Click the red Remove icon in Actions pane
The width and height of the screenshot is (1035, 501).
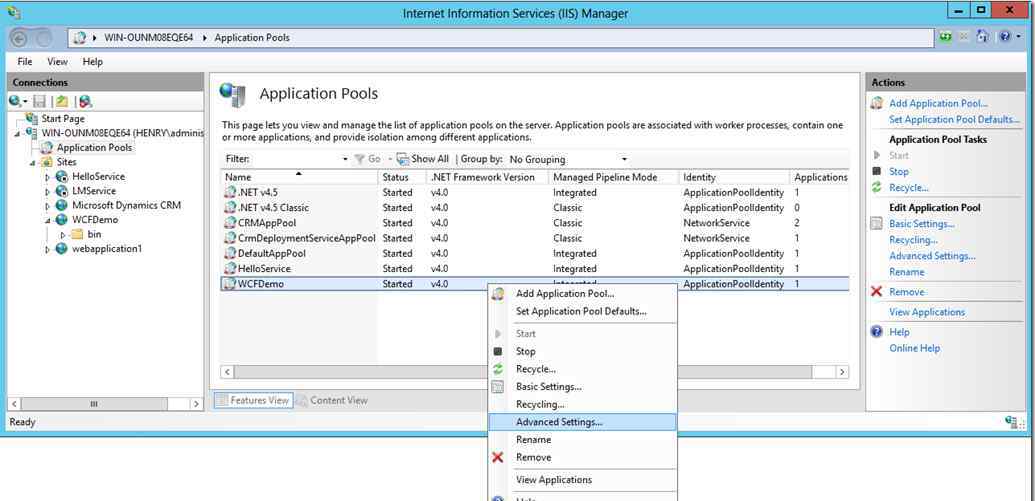click(877, 292)
